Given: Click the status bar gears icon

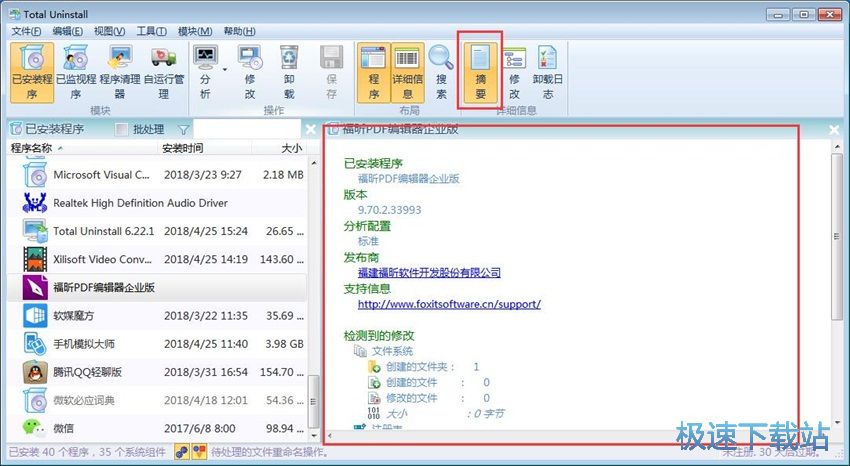Looking at the screenshot, I should point(182,451).
